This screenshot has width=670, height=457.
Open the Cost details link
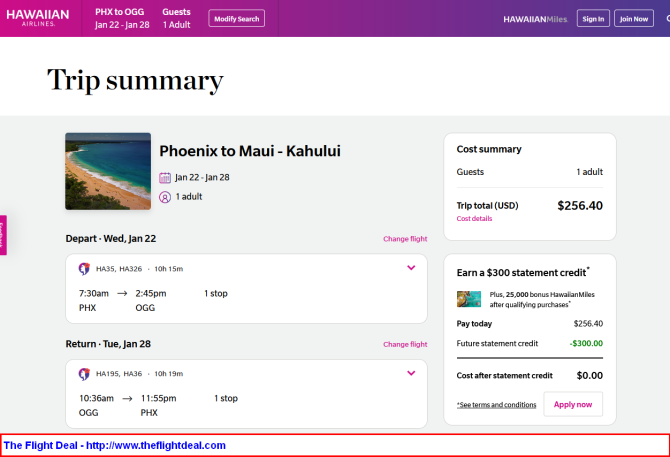(474, 219)
